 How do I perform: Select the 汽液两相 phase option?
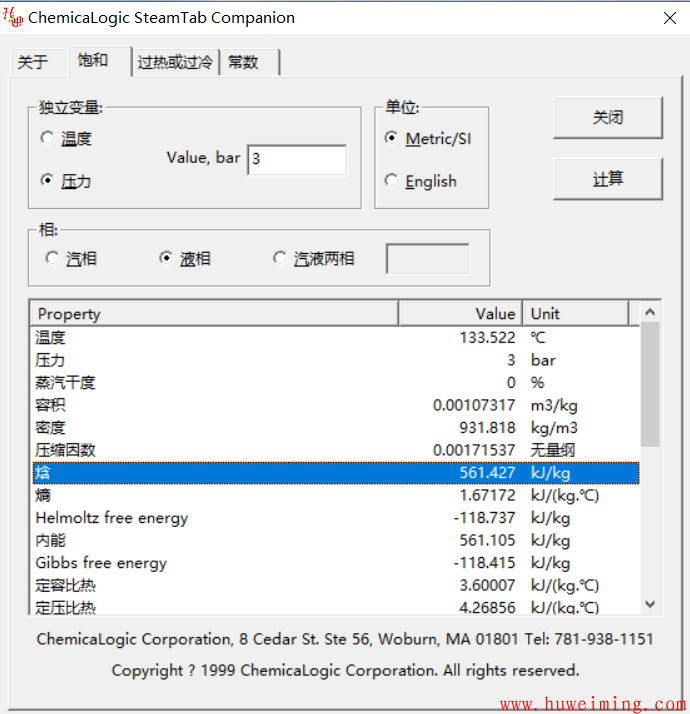[x=314, y=258]
